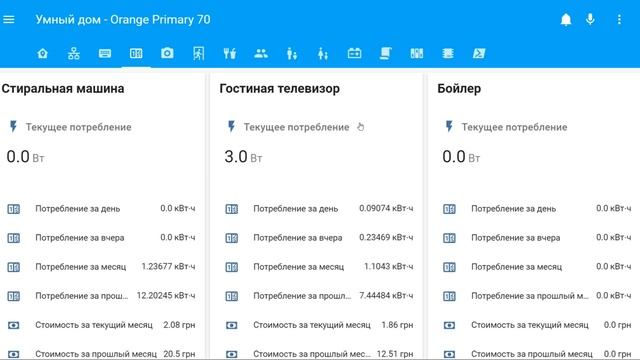Click the Бойлер card title
The image size is (640, 360).
pos(459,89)
